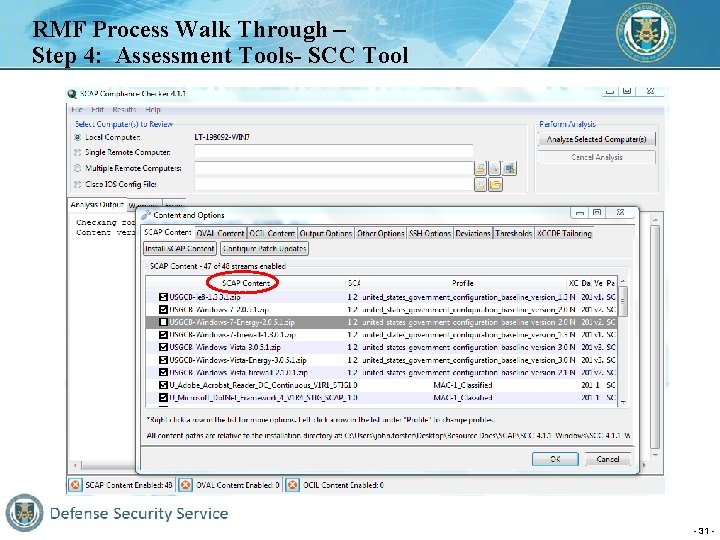
Task: Click Configure Patch Updates button
Action: coord(264,248)
